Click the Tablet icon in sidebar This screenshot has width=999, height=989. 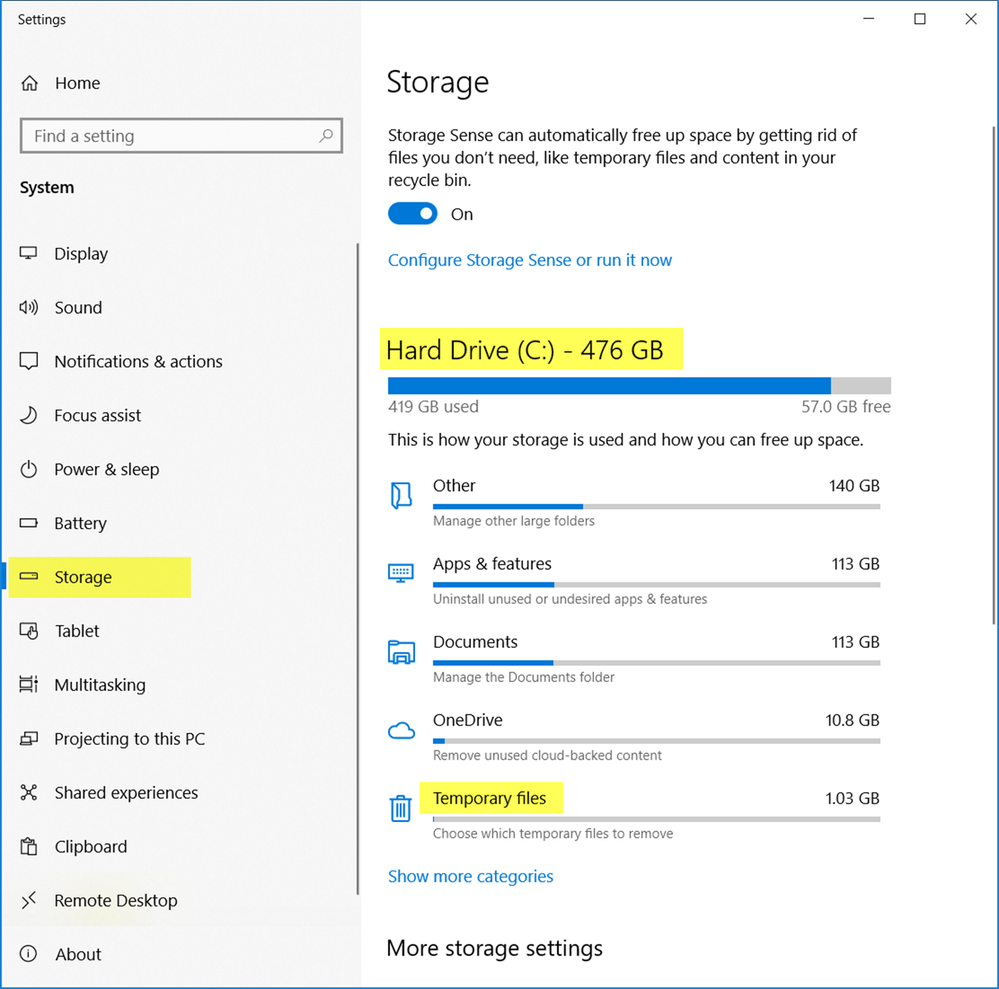pos(29,631)
